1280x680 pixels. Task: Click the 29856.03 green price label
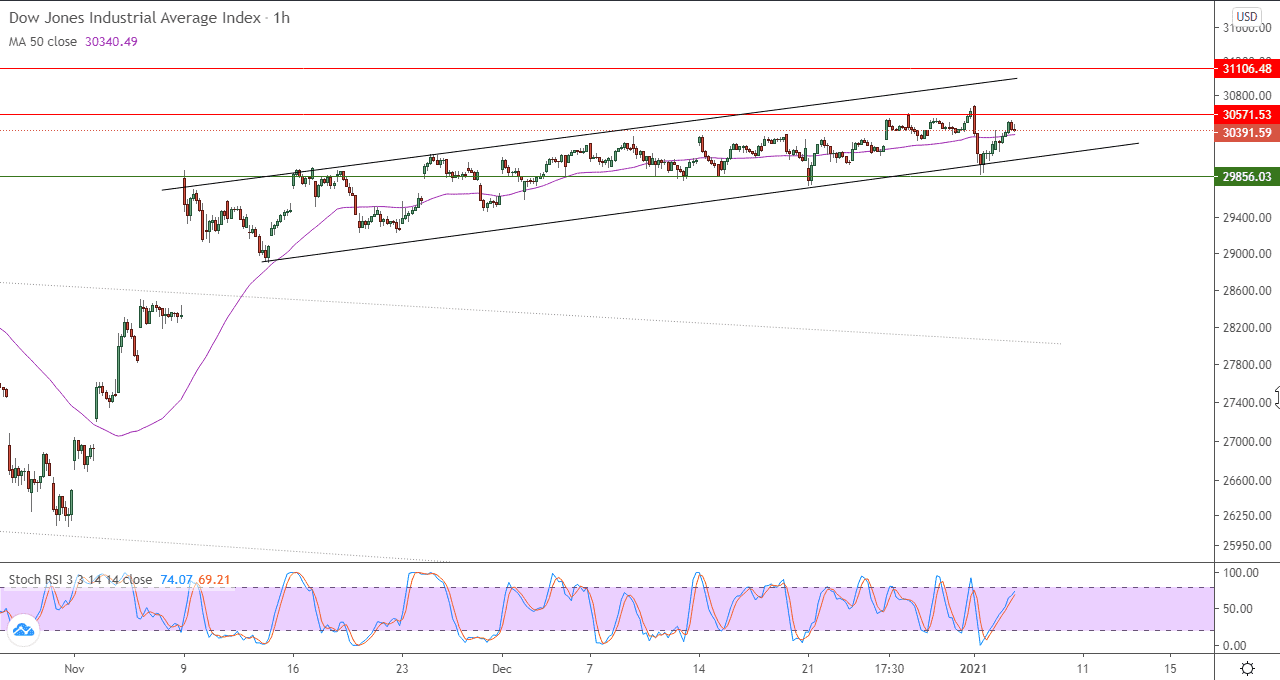pos(1246,176)
